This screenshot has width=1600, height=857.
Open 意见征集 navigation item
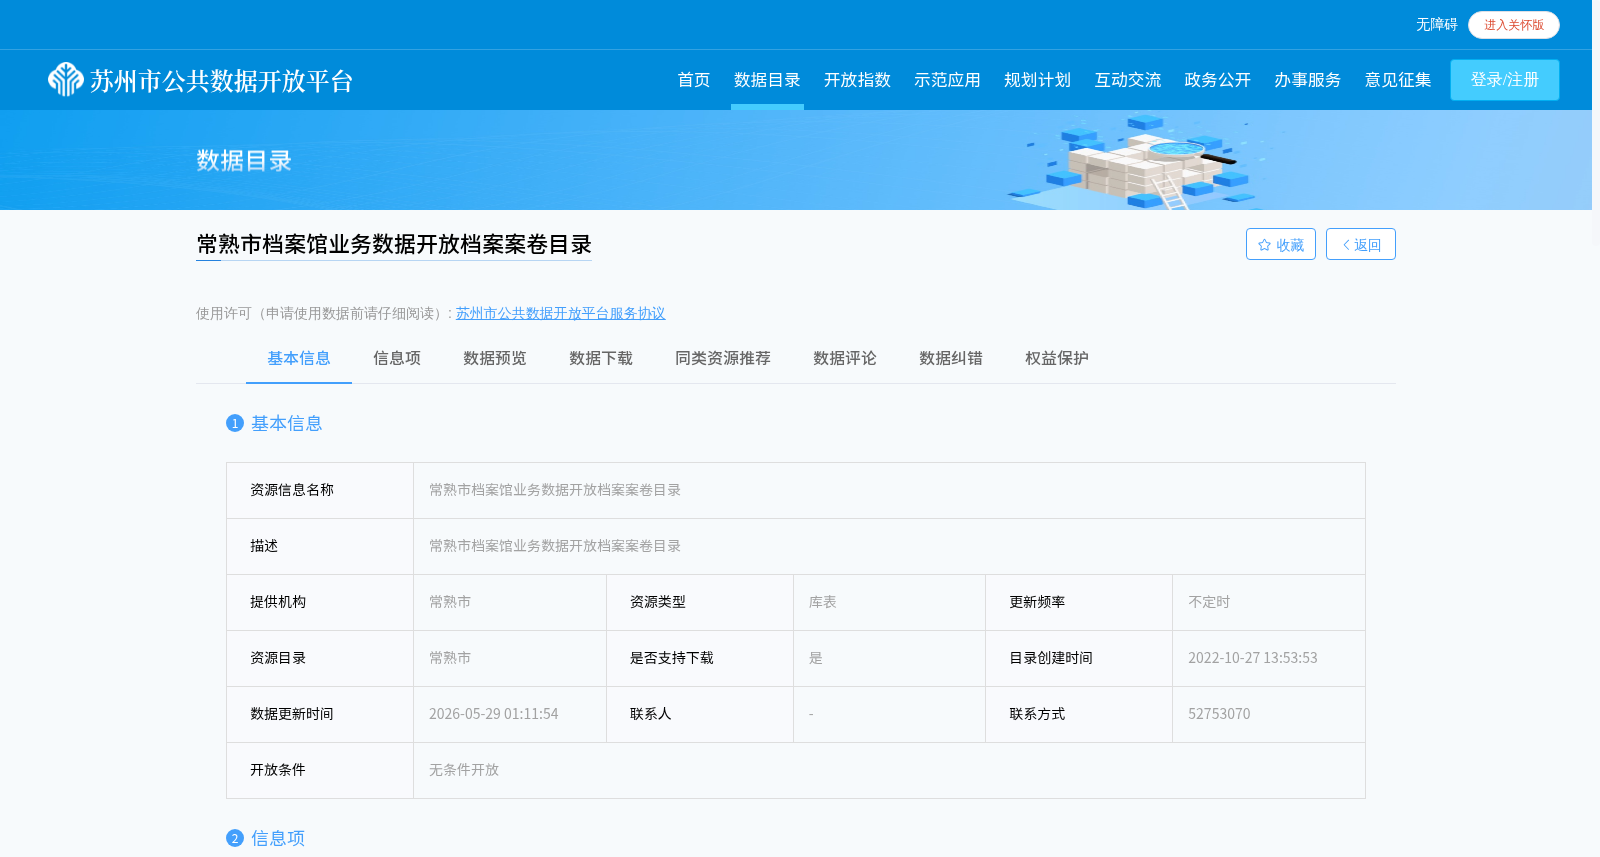(1398, 80)
